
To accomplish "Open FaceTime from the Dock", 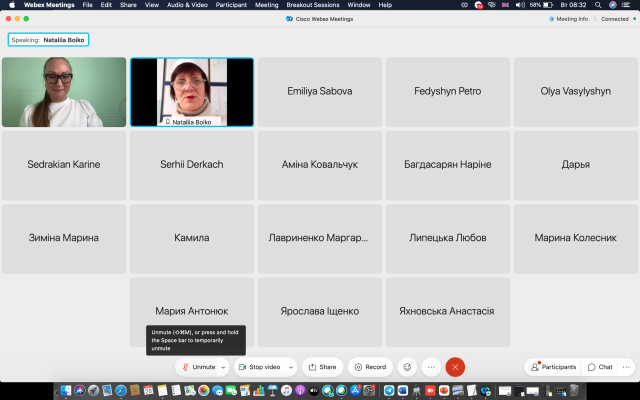I will 231,391.
